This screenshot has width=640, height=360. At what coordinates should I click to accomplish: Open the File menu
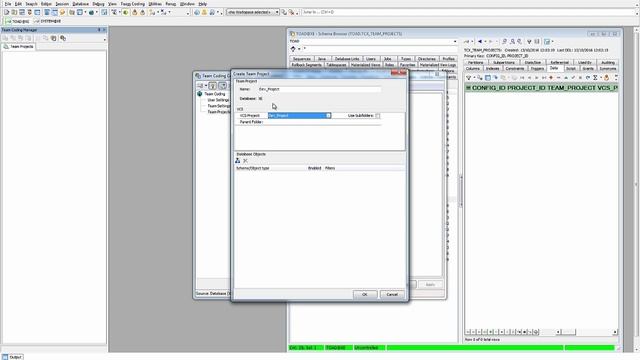[8, 4]
